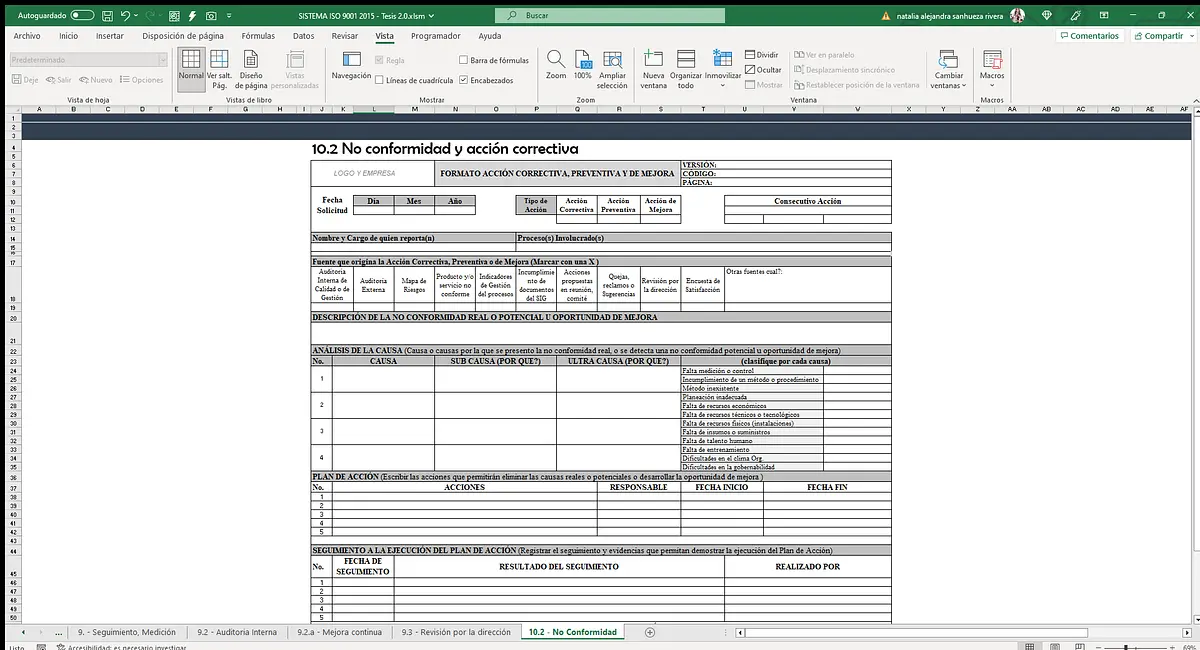Click the Comentarios button
This screenshot has width=1200, height=650.
pos(1089,35)
